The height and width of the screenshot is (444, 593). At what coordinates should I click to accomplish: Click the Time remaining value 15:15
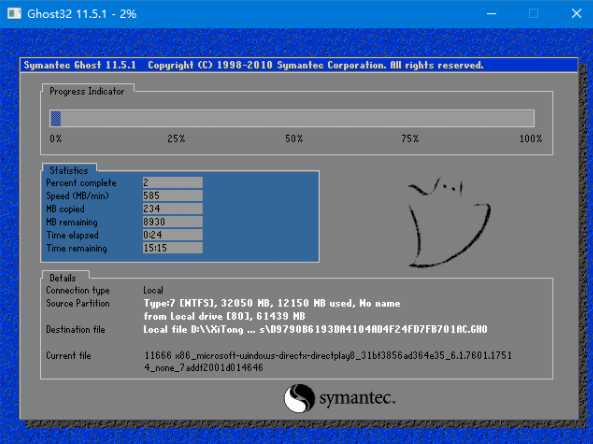pyautogui.click(x=172, y=248)
